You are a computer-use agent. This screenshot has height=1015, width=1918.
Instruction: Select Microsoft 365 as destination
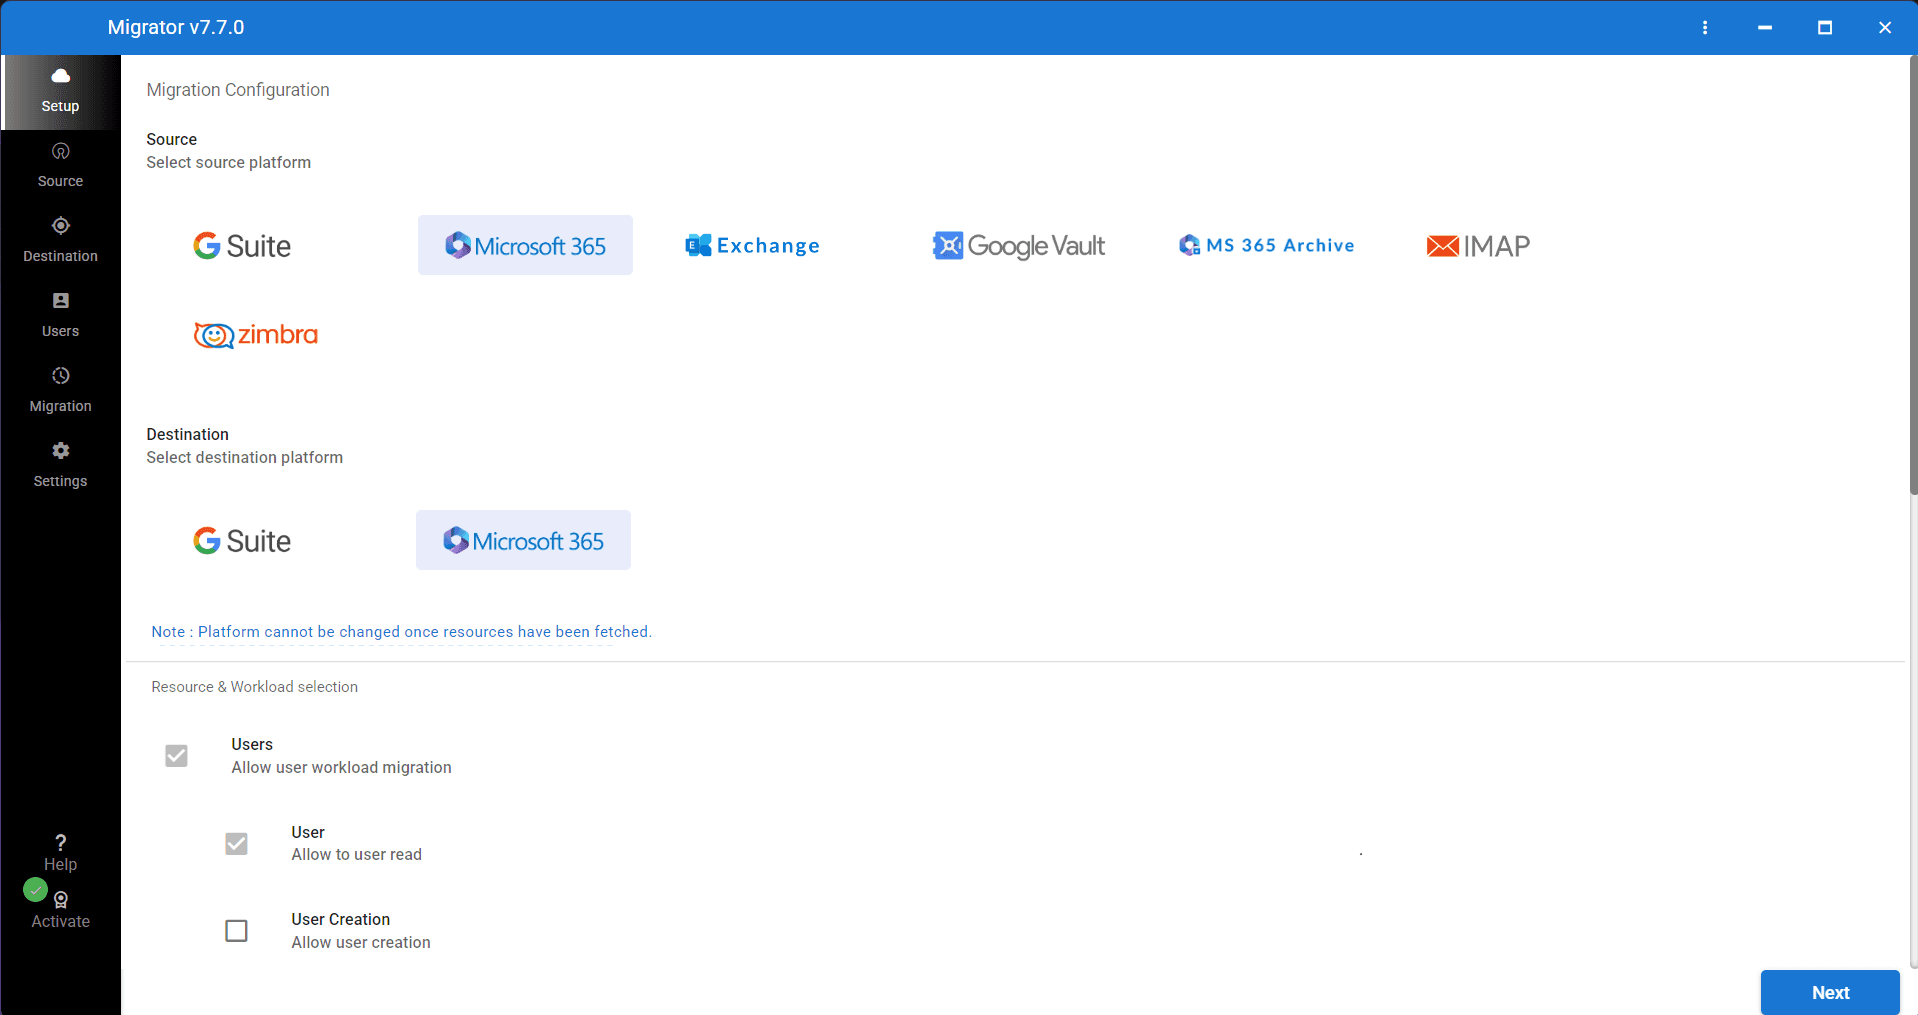[523, 540]
